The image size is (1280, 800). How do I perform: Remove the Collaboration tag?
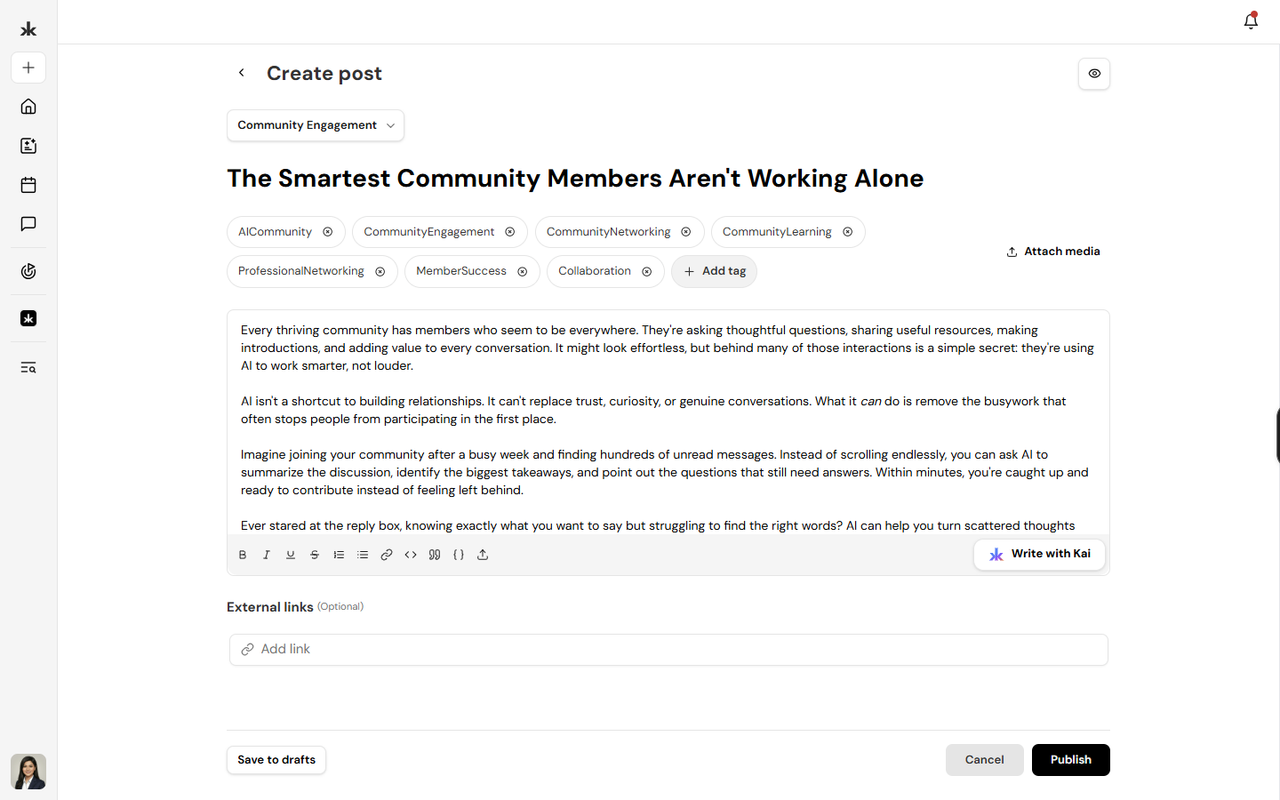[x=646, y=271]
